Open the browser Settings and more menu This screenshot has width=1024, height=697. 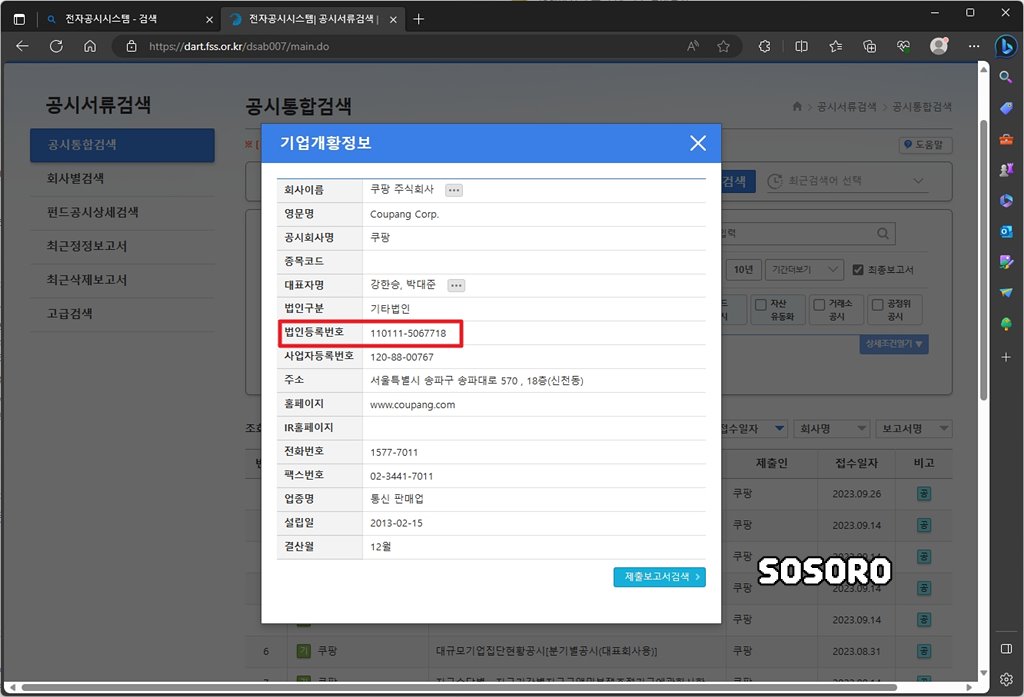[x=974, y=46]
